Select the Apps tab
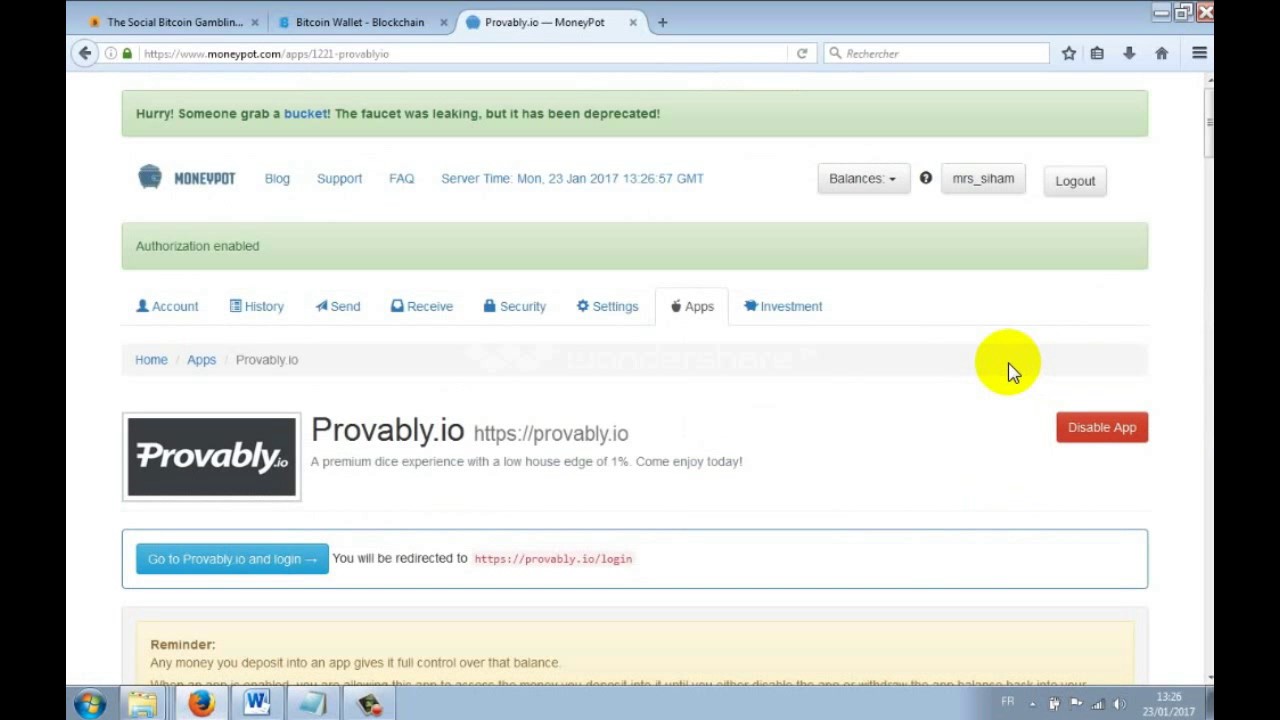The image size is (1280, 720). (x=692, y=306)
